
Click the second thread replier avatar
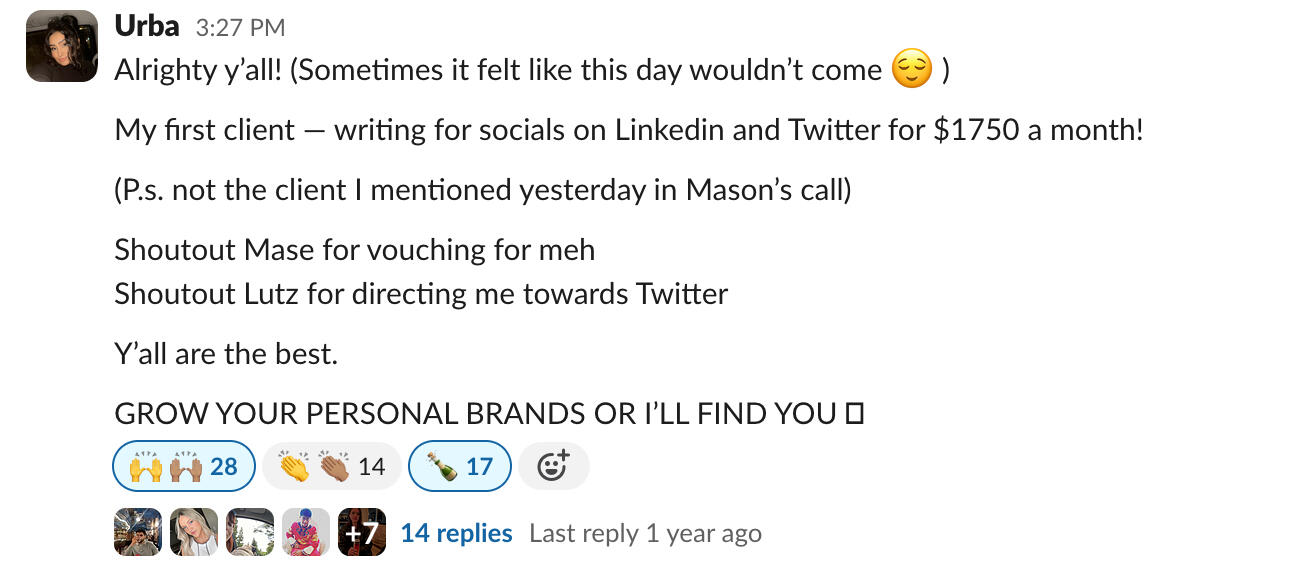coord(194,533)
